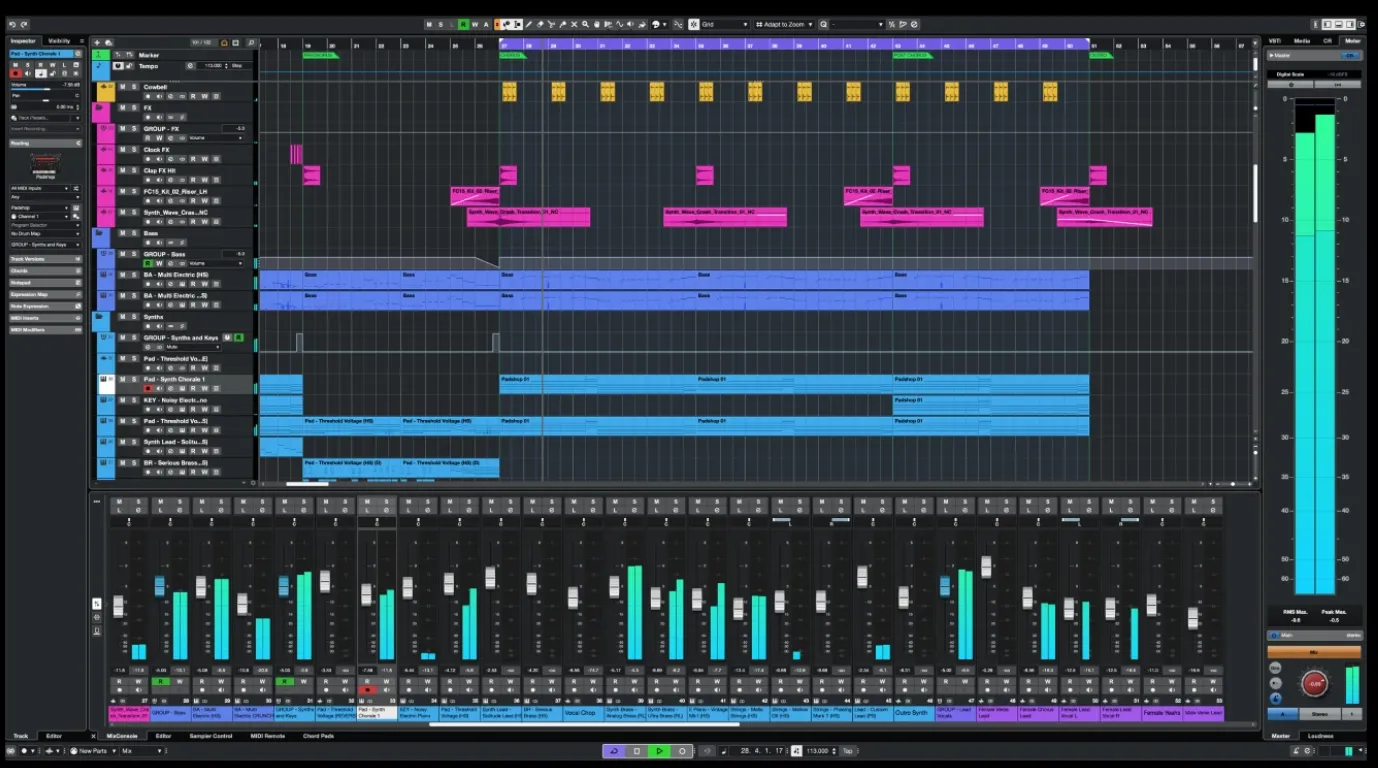Click Pad - Synth Chorale 1 mixer fader
This screenshot has width=1378, height=768.
coord(366,594)
